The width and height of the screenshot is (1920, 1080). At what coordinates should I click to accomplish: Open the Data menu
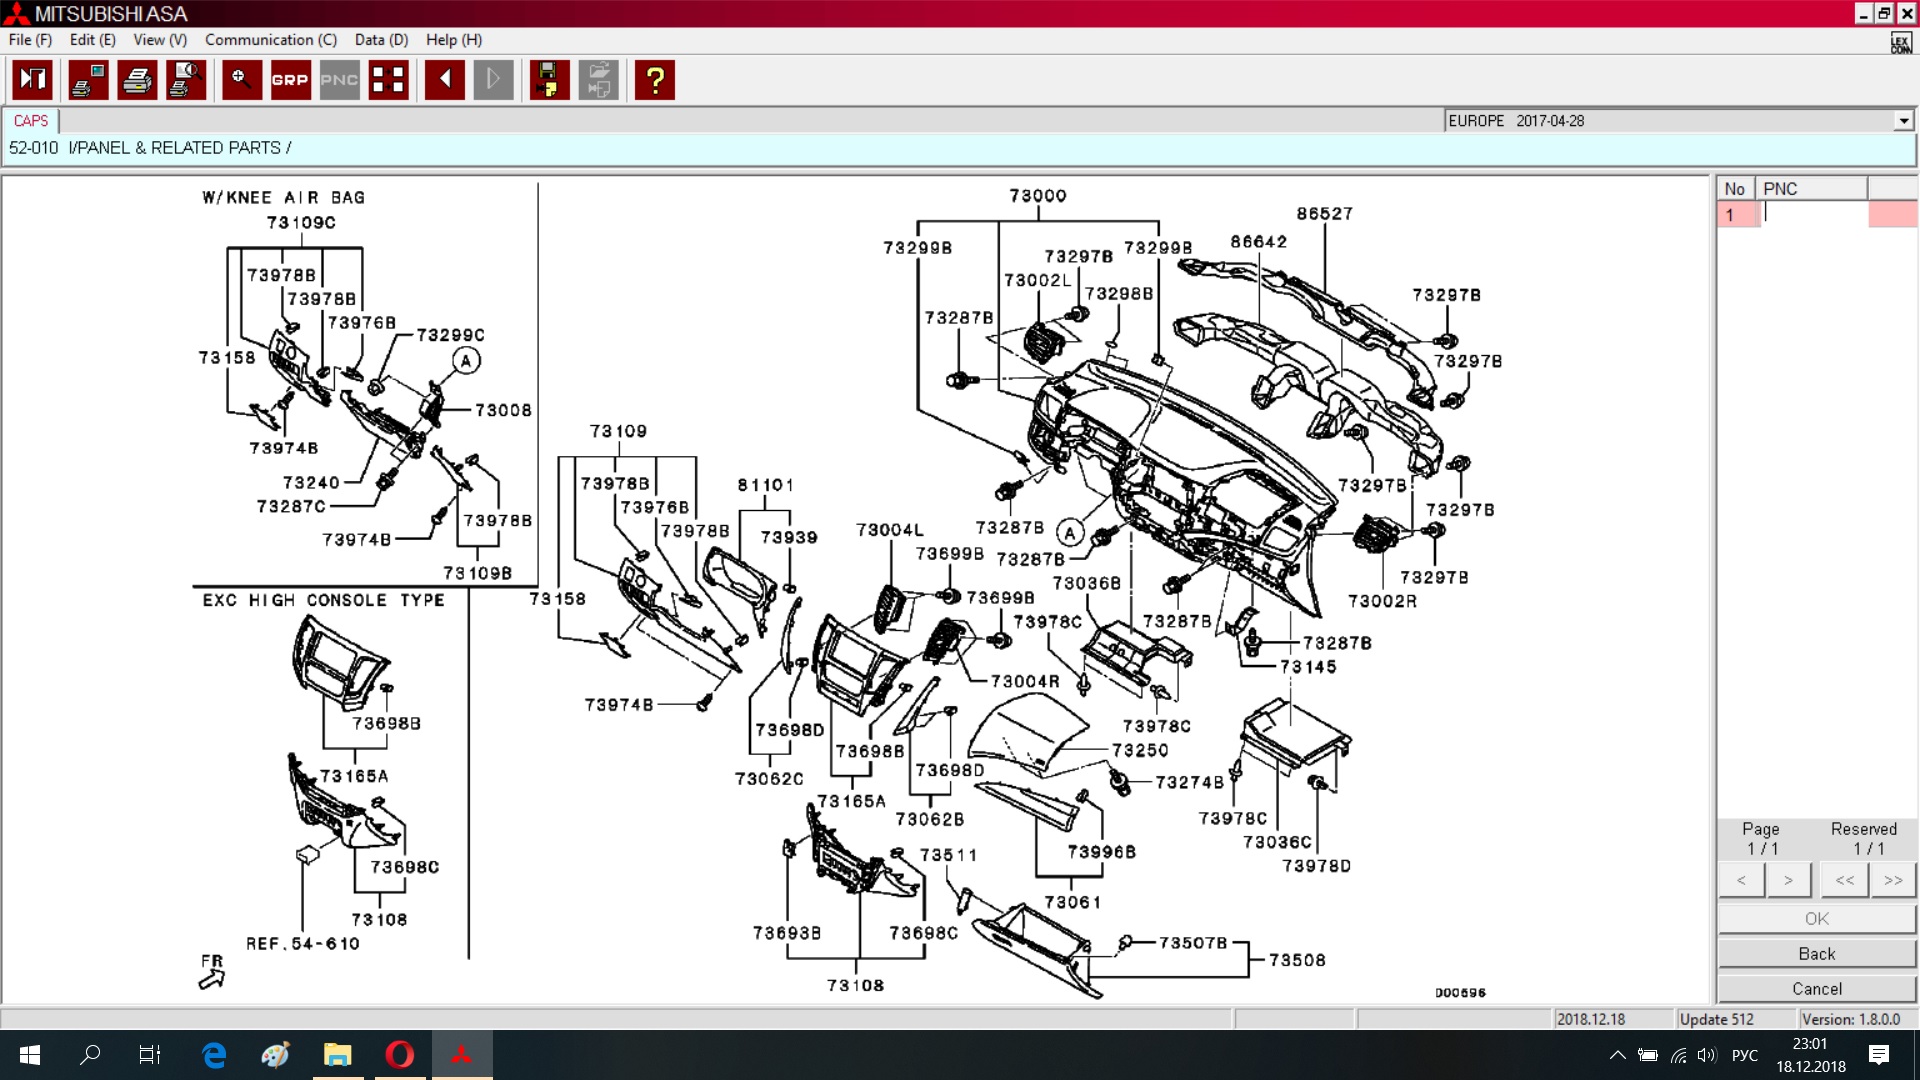coord(381,40)
